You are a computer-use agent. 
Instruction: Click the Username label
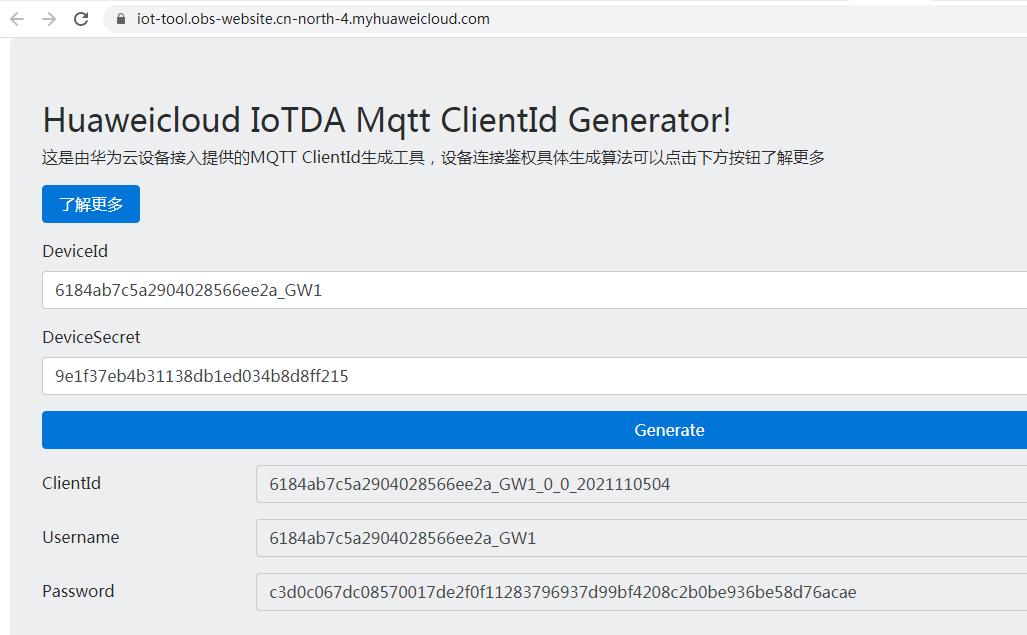(81, 537)
